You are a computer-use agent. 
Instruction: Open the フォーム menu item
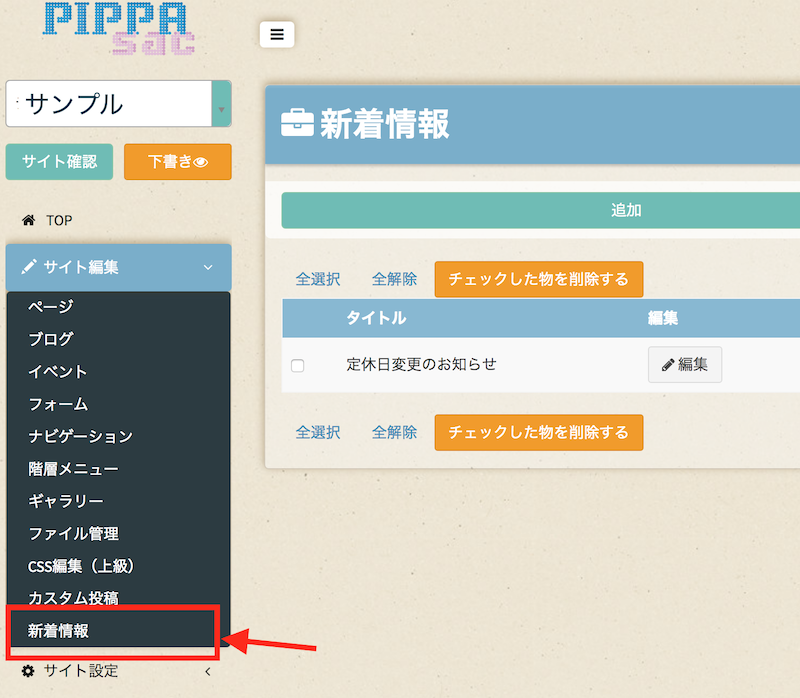click(58, 404)
